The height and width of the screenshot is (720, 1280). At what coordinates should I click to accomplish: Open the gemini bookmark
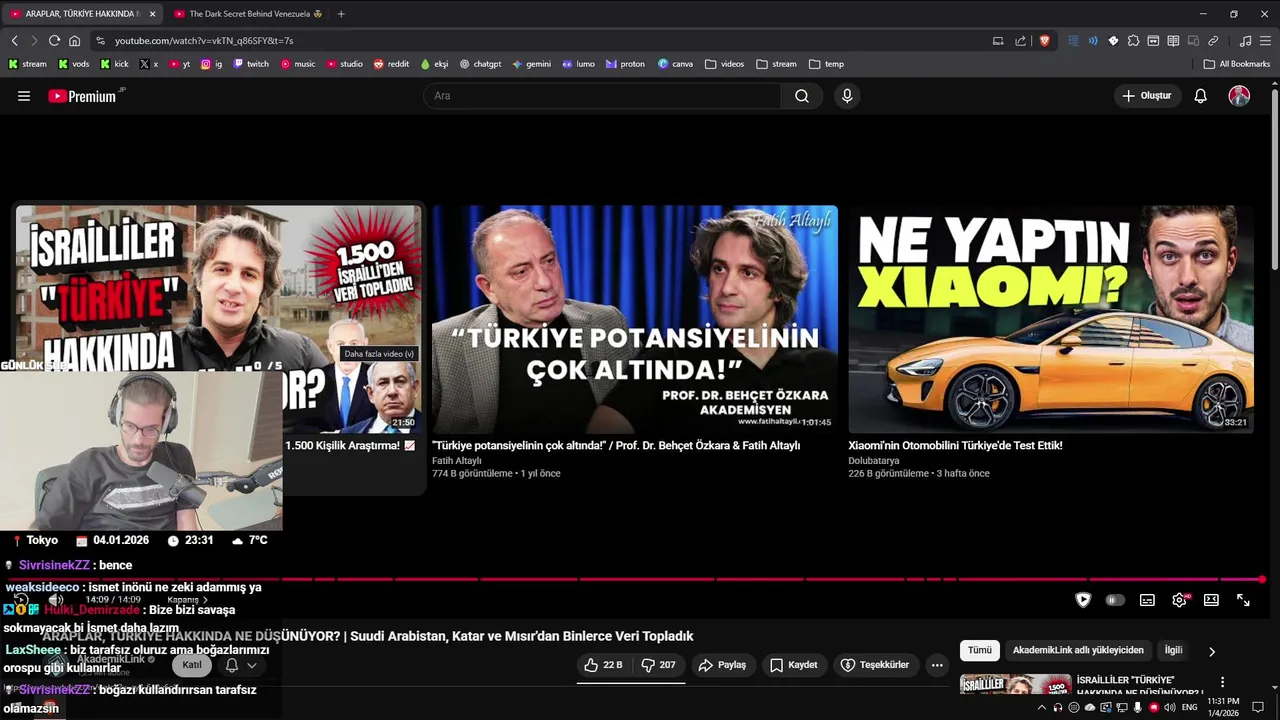(x=532, y=64)
